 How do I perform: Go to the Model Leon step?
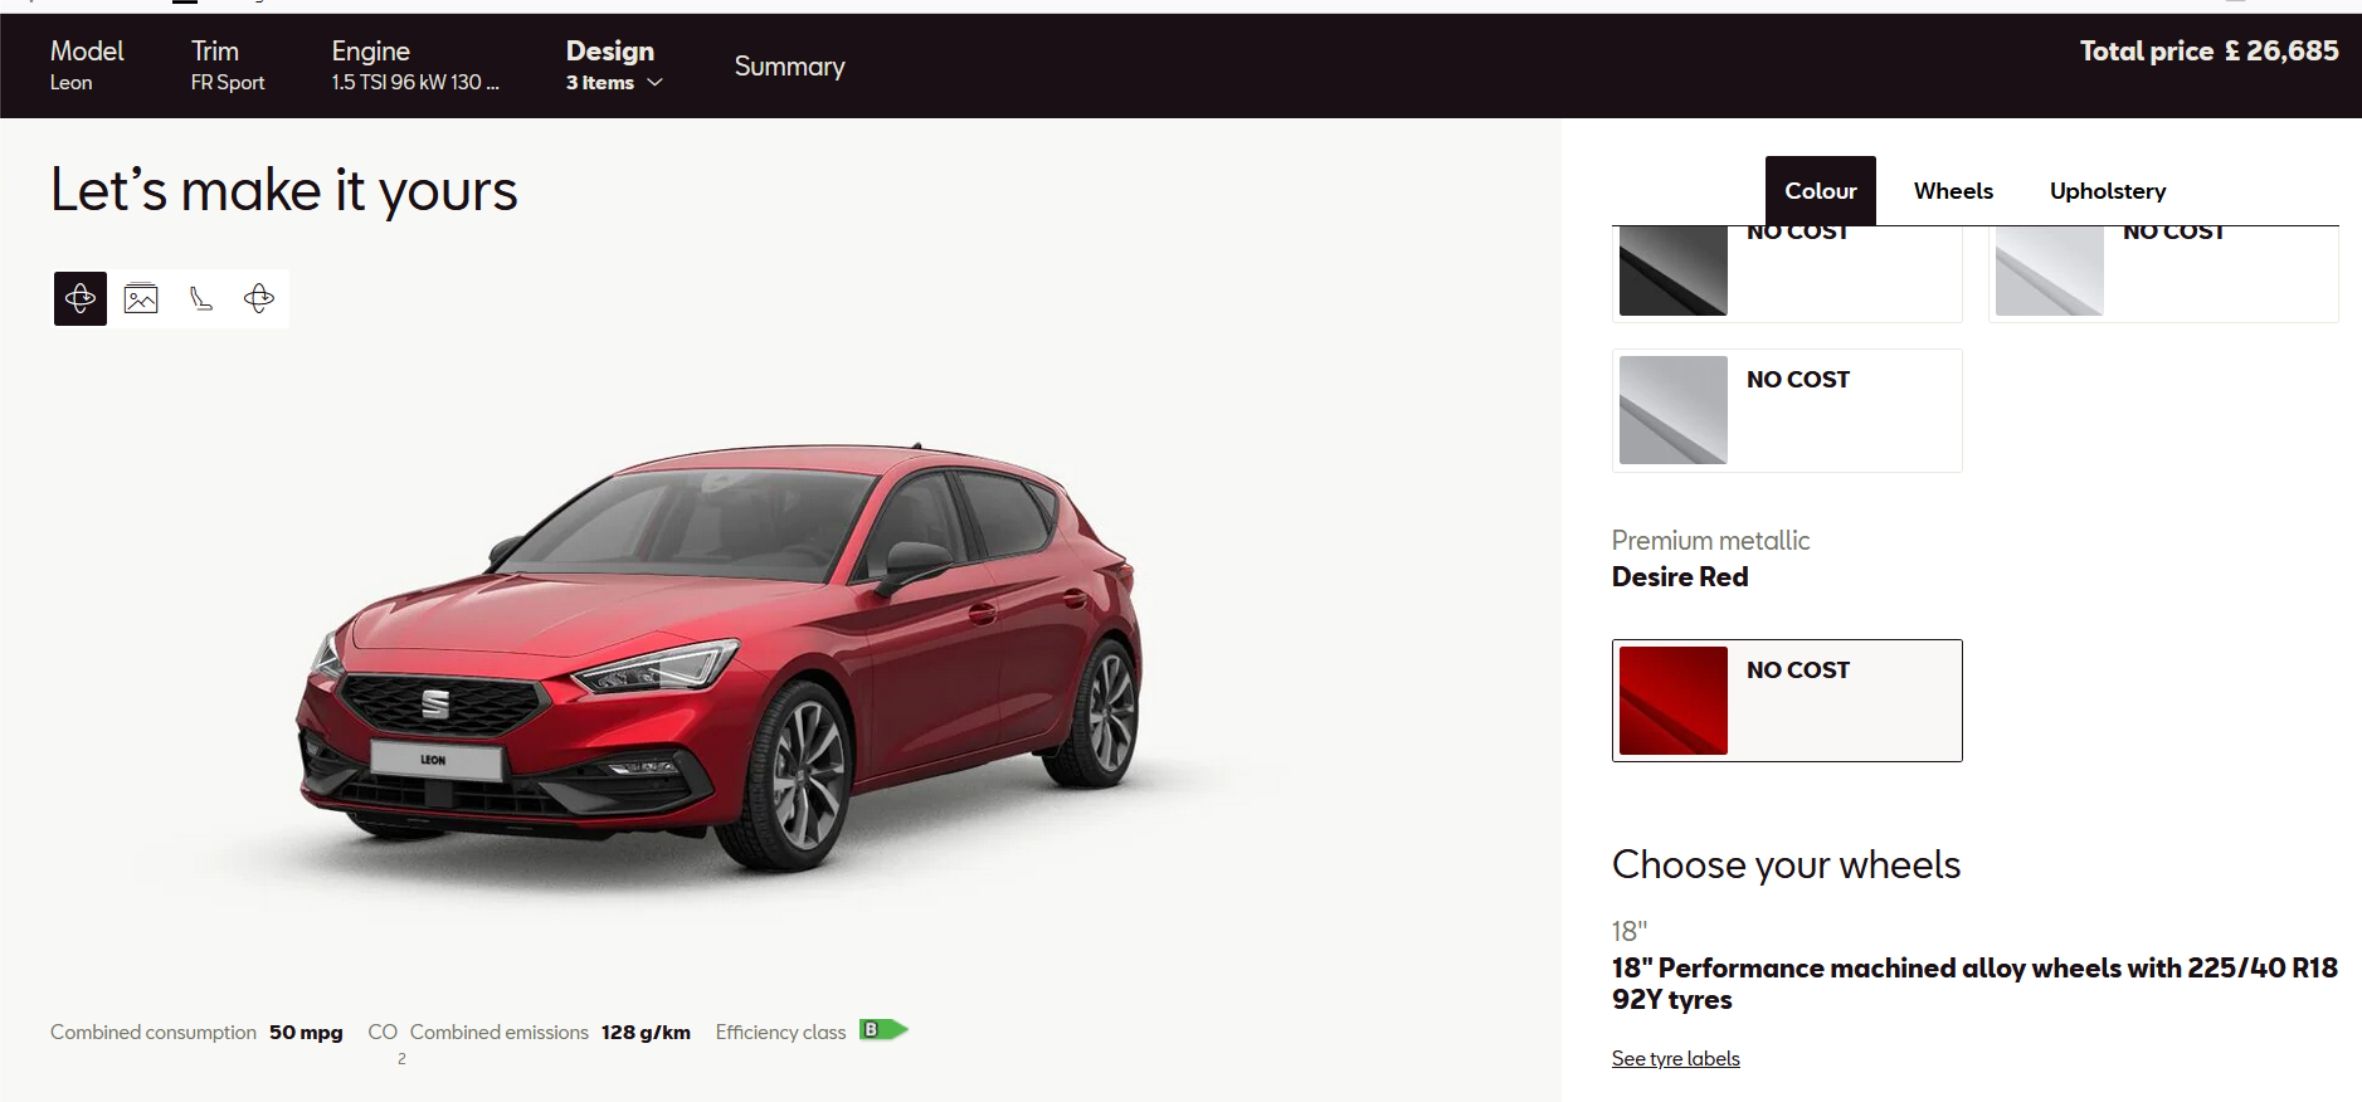[87, 66]
